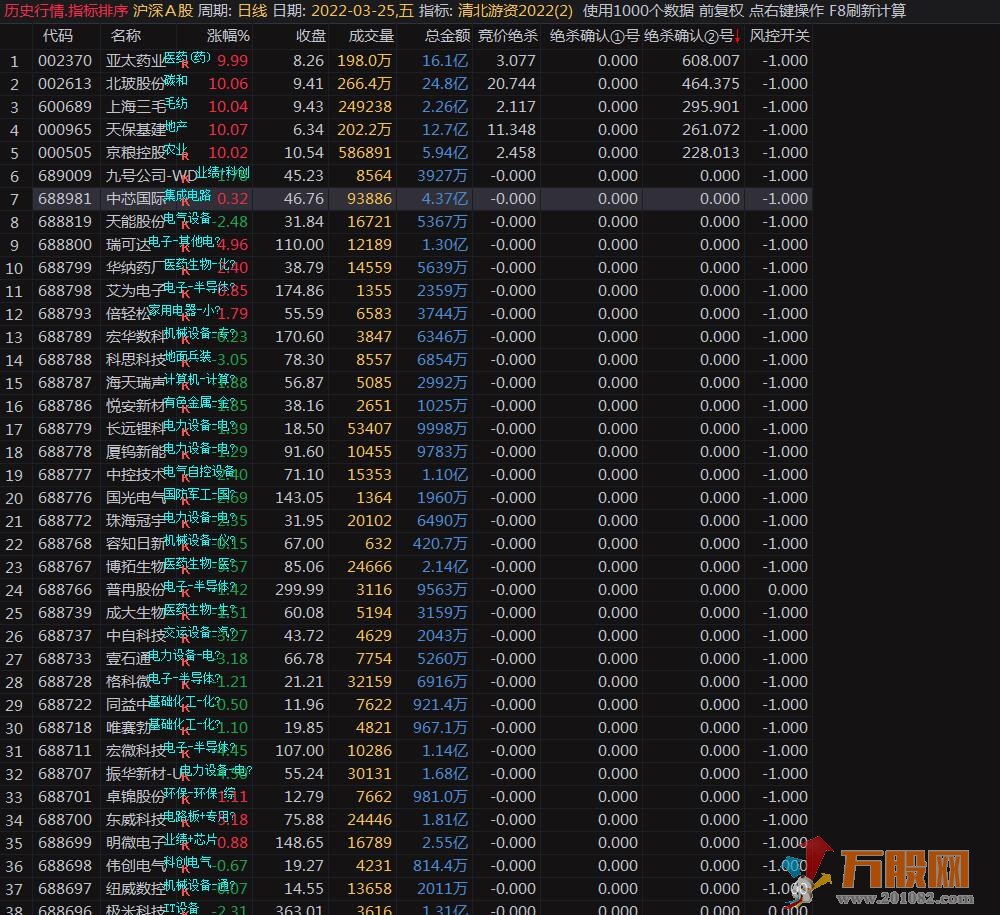The height and width of the screenshot is (915, 1000).
Task: Click the 608.007 value for 亚太药业
Action: (710, 61)
